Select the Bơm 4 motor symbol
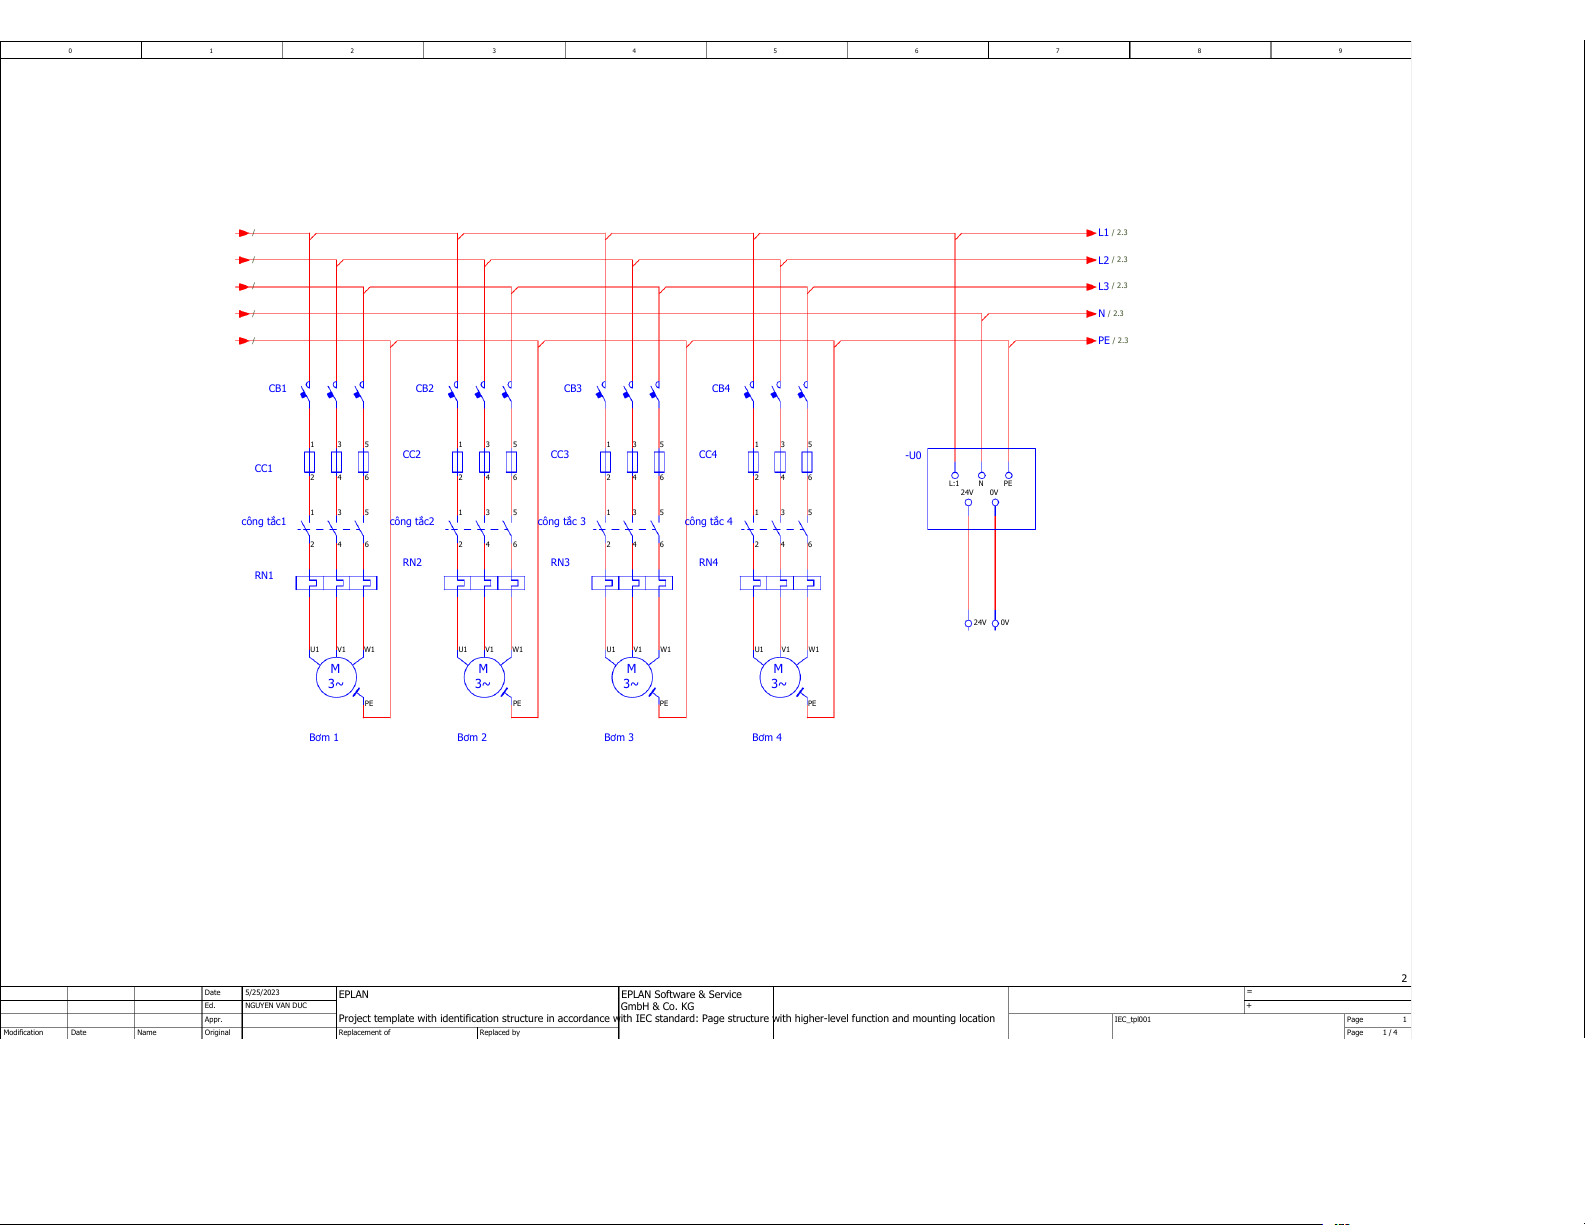 tap(779, 677)
